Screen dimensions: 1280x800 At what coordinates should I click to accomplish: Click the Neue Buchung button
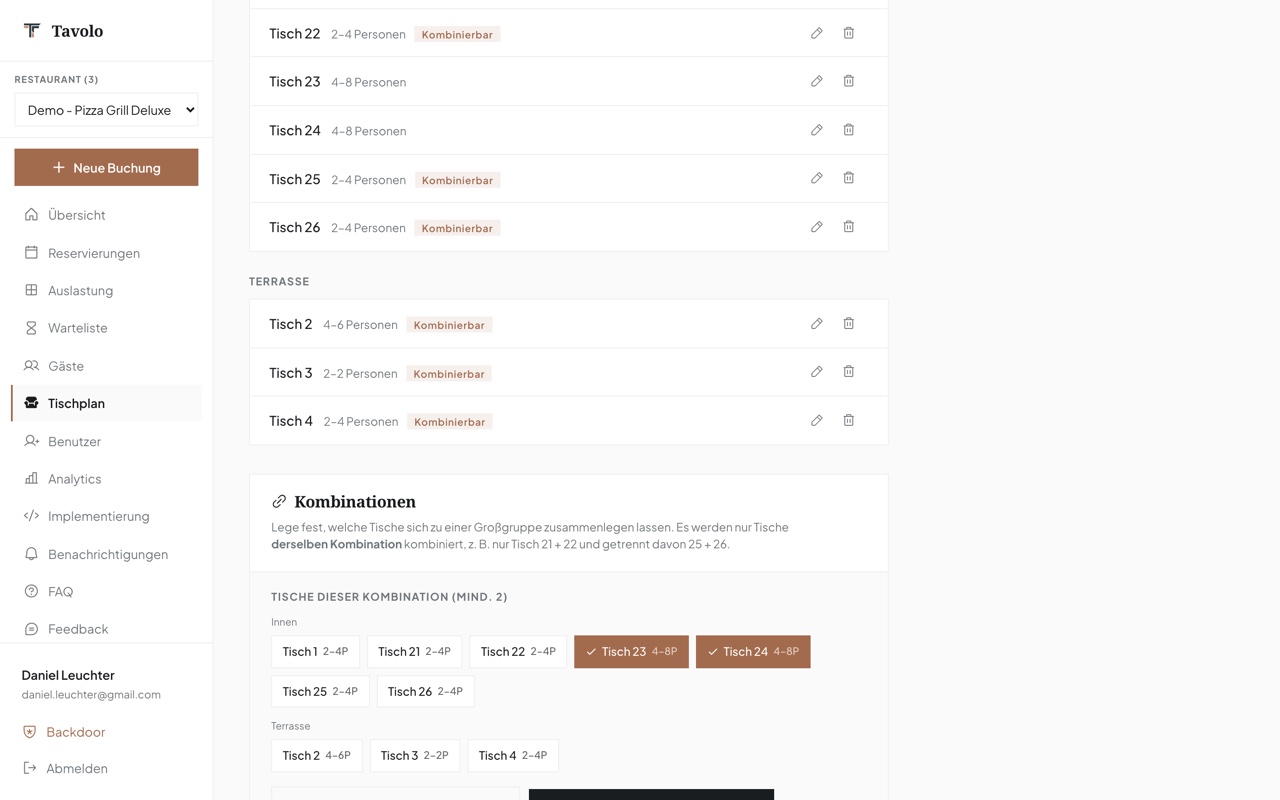106,168
